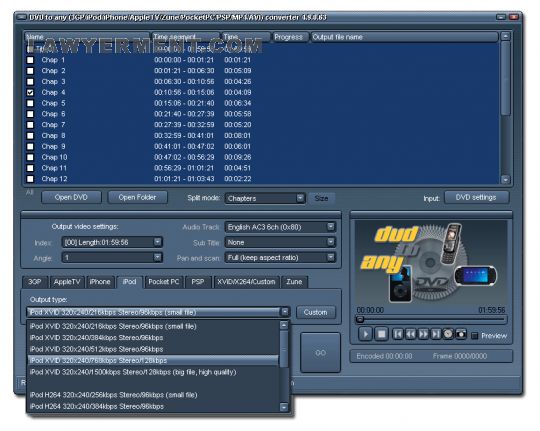Viewport: 540px width, 431px height.
Task: Click the chapter list scroll-down arrow
Action: (505, 179)
